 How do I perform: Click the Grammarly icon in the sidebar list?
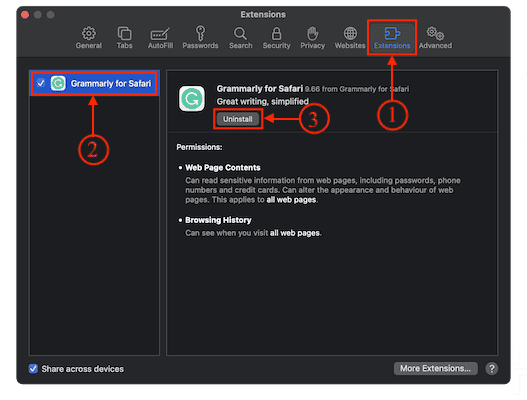point(58,83)
